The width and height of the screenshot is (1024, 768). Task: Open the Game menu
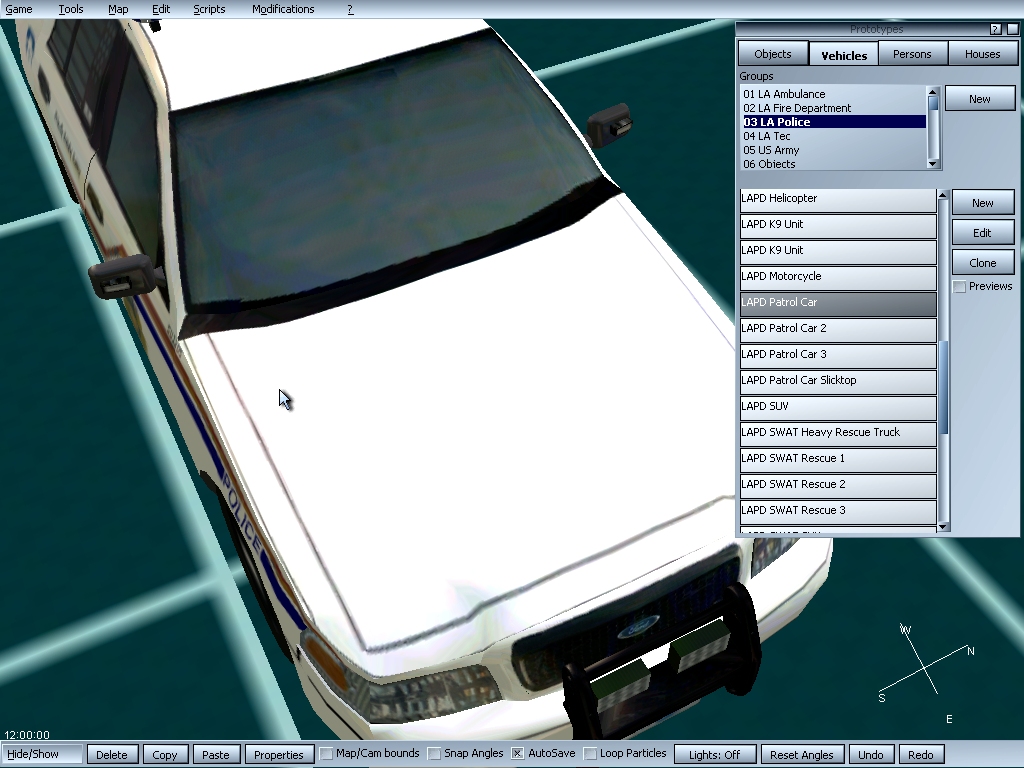(x=19, y=9)
